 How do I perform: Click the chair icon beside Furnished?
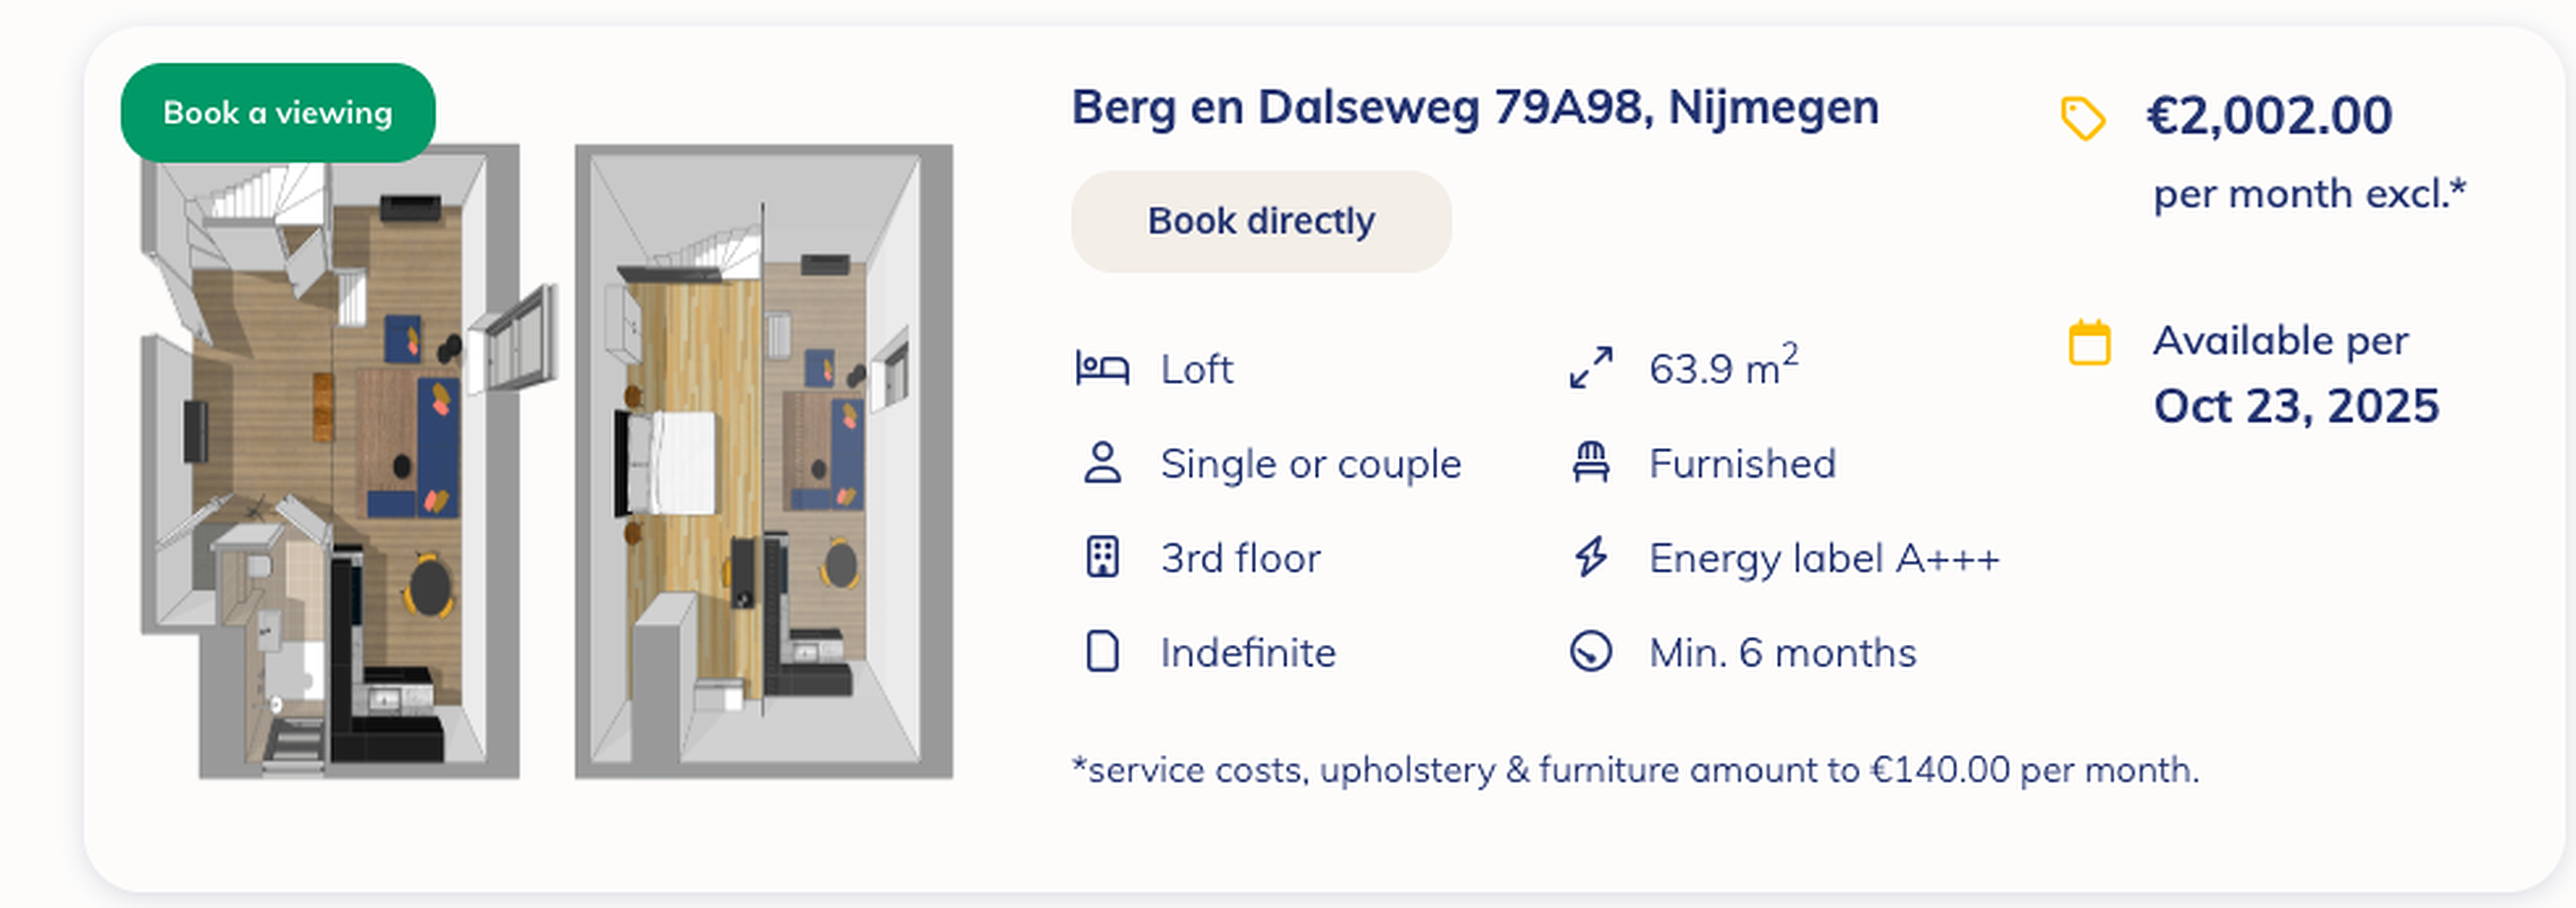(1590, 463)
